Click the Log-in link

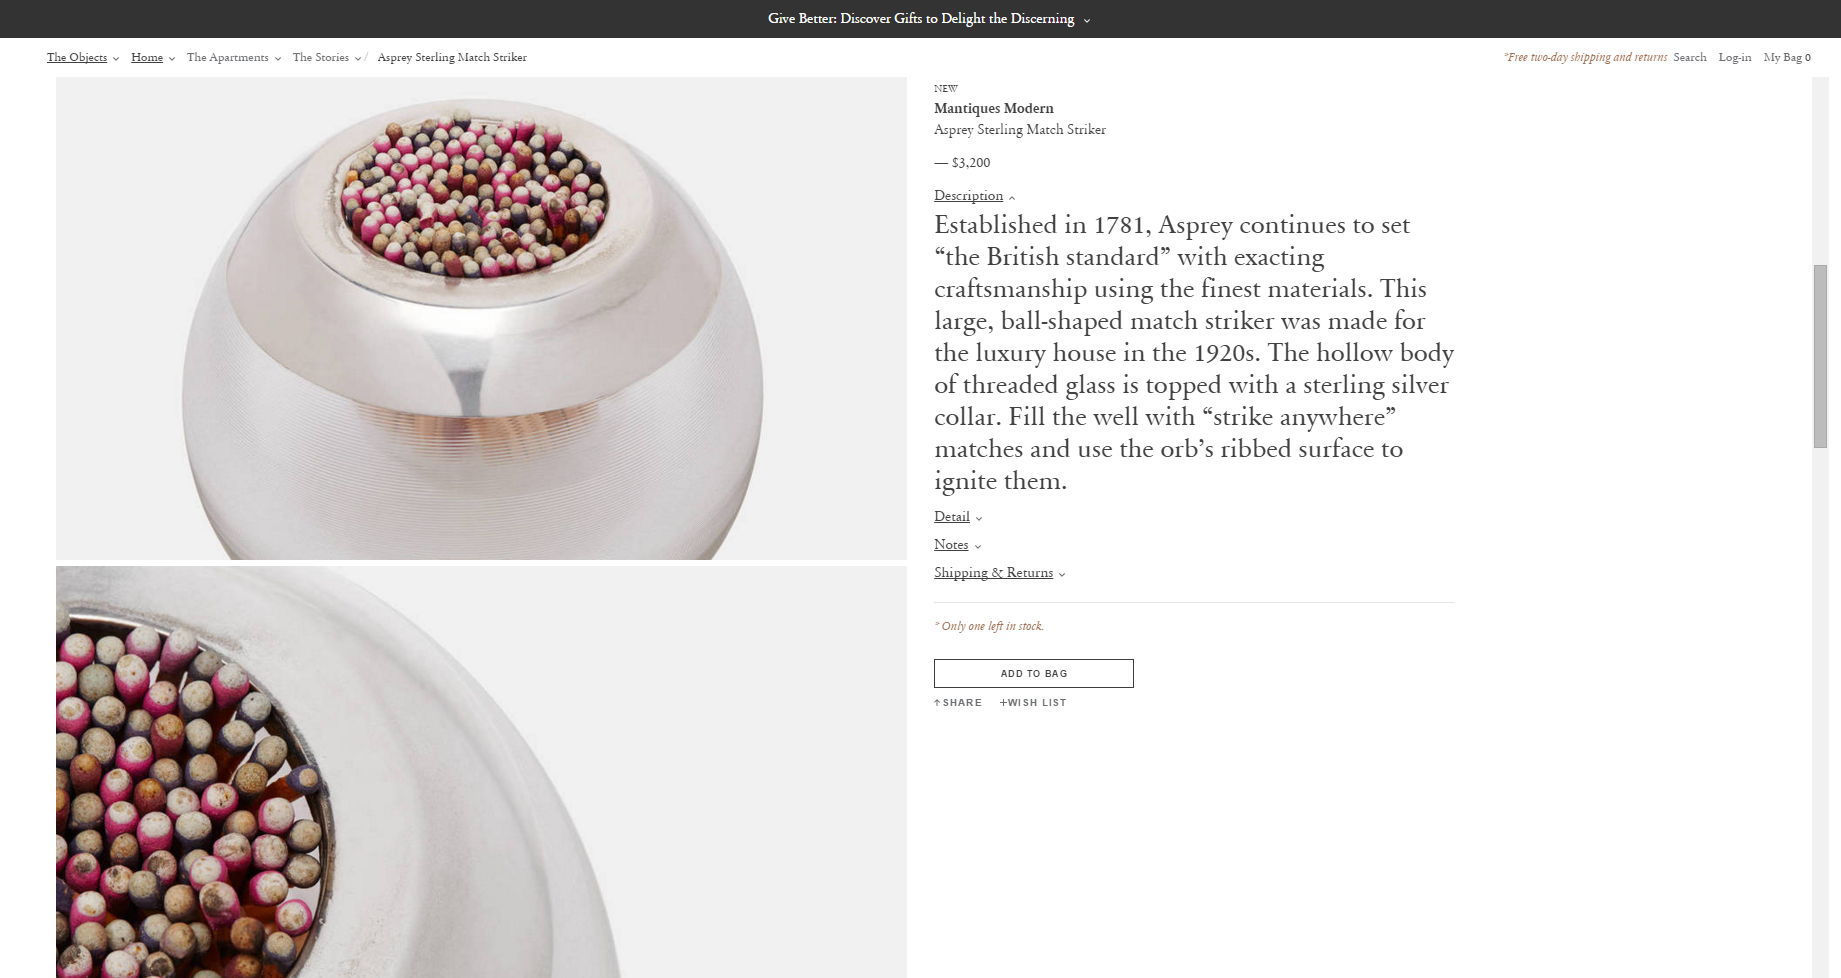coord(1734,58)
